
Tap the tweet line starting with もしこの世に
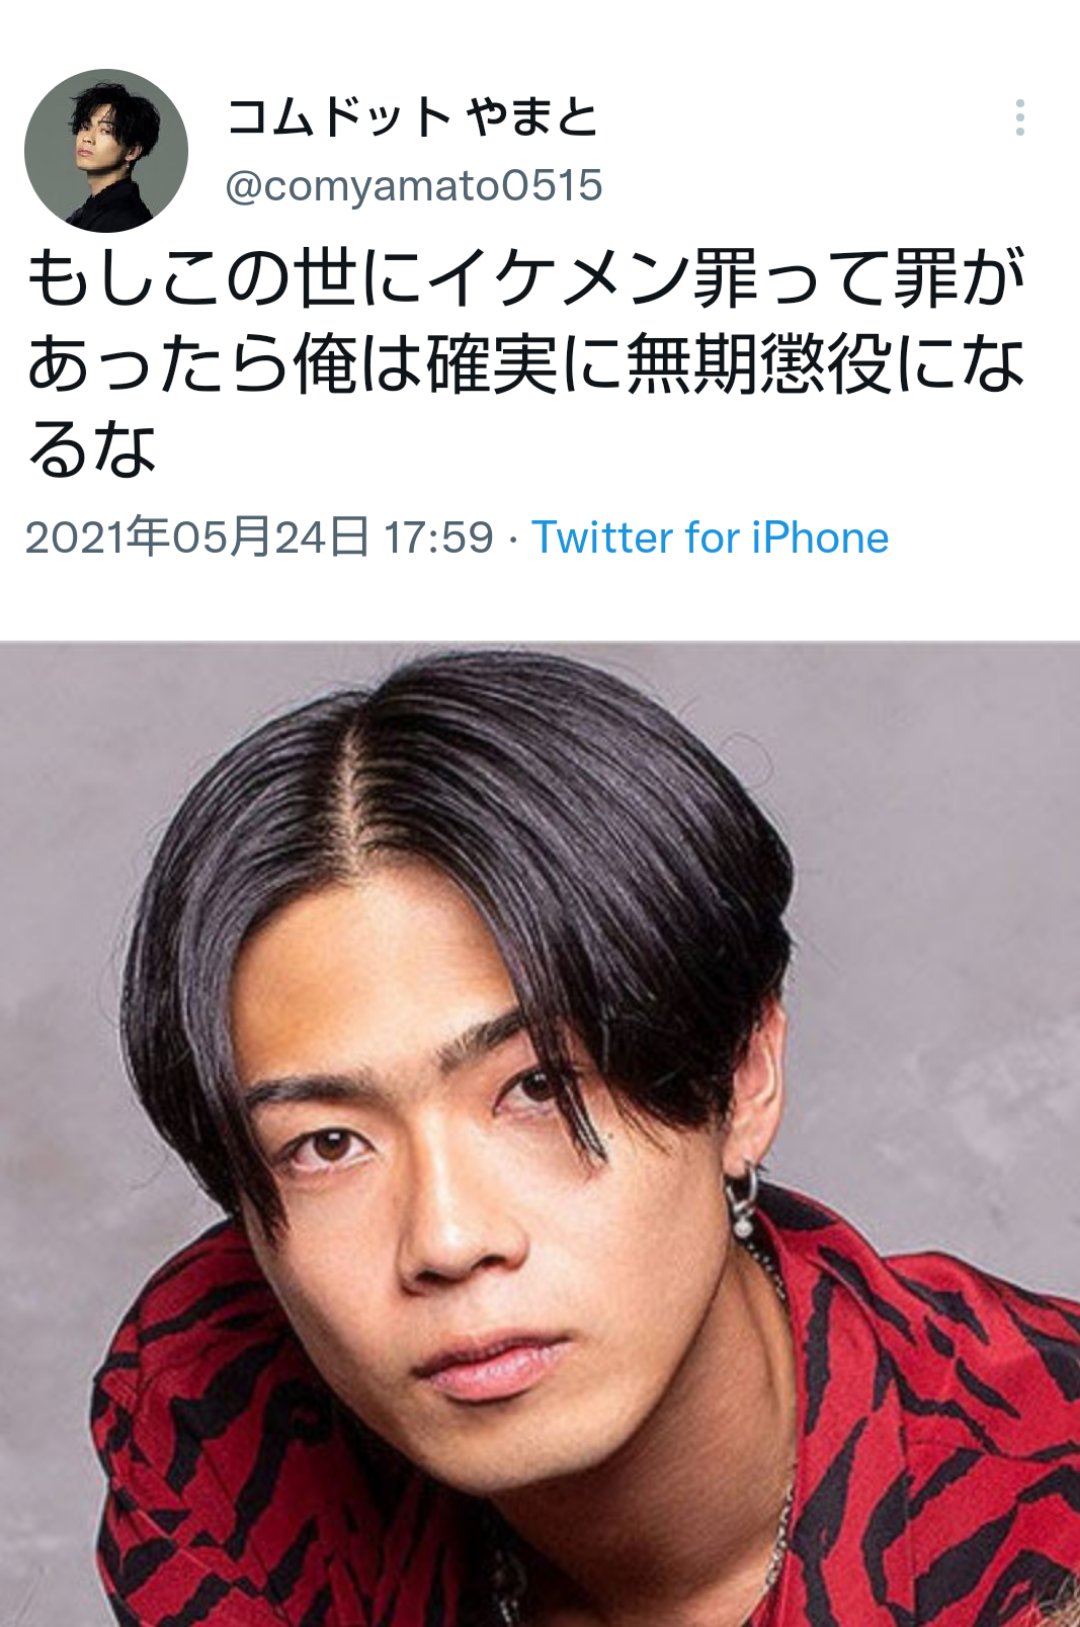[526, 278]
